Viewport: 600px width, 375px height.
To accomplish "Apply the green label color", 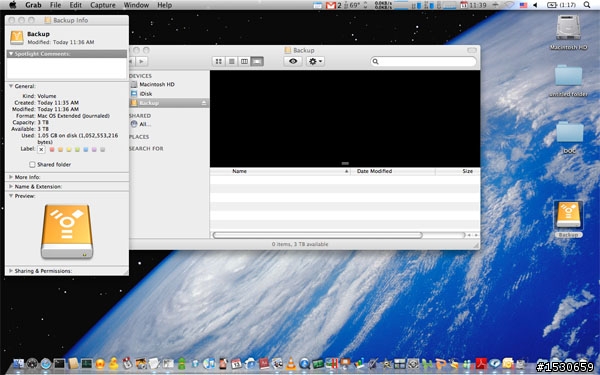I will click(x=77, y=149).
